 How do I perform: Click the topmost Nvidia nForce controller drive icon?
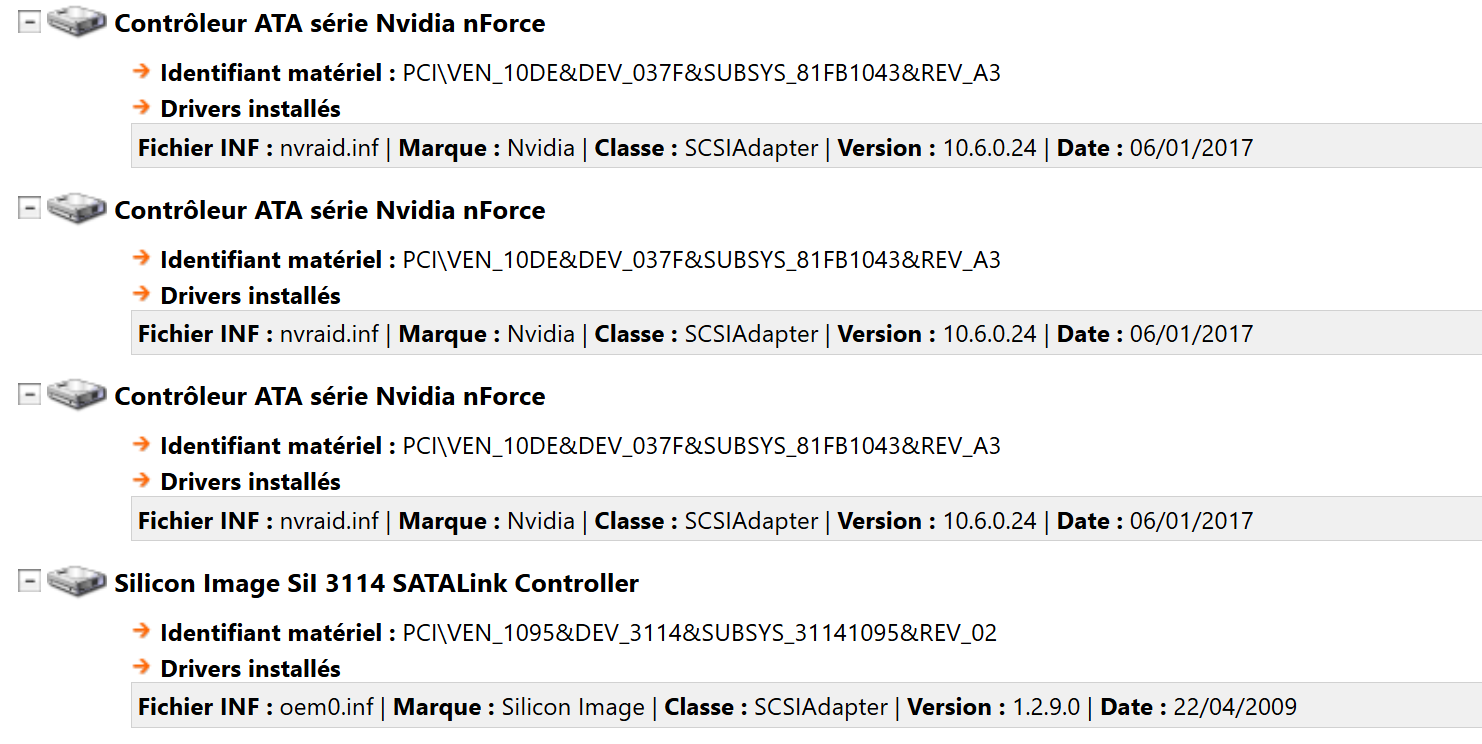tap(77, 22)
